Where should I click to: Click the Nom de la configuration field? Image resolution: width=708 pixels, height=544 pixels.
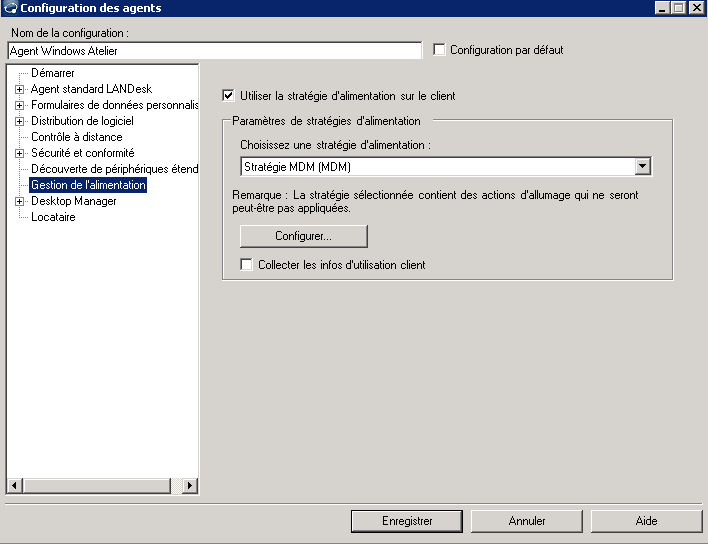214,50
